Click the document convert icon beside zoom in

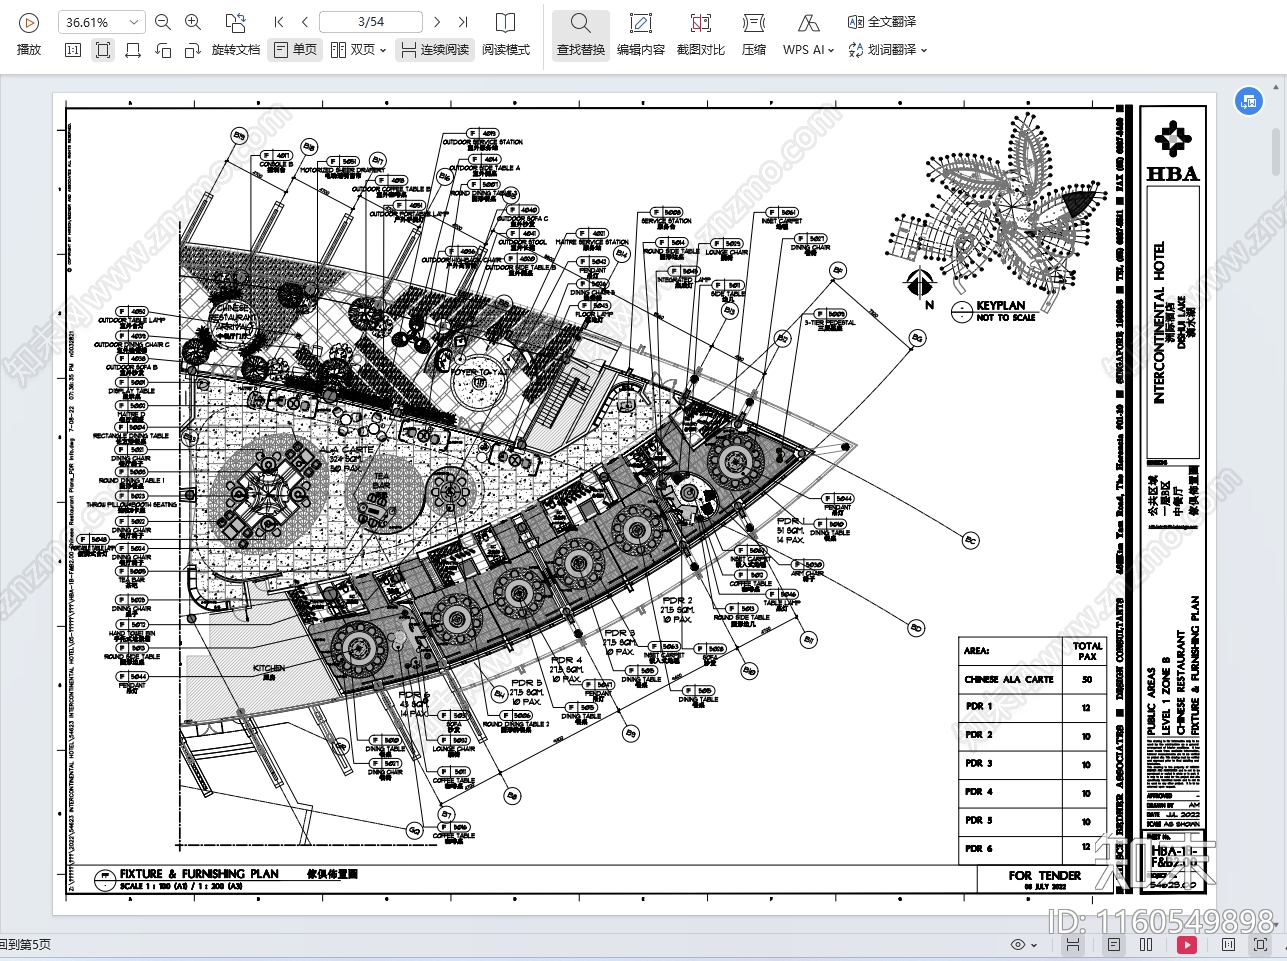(235, 22)
